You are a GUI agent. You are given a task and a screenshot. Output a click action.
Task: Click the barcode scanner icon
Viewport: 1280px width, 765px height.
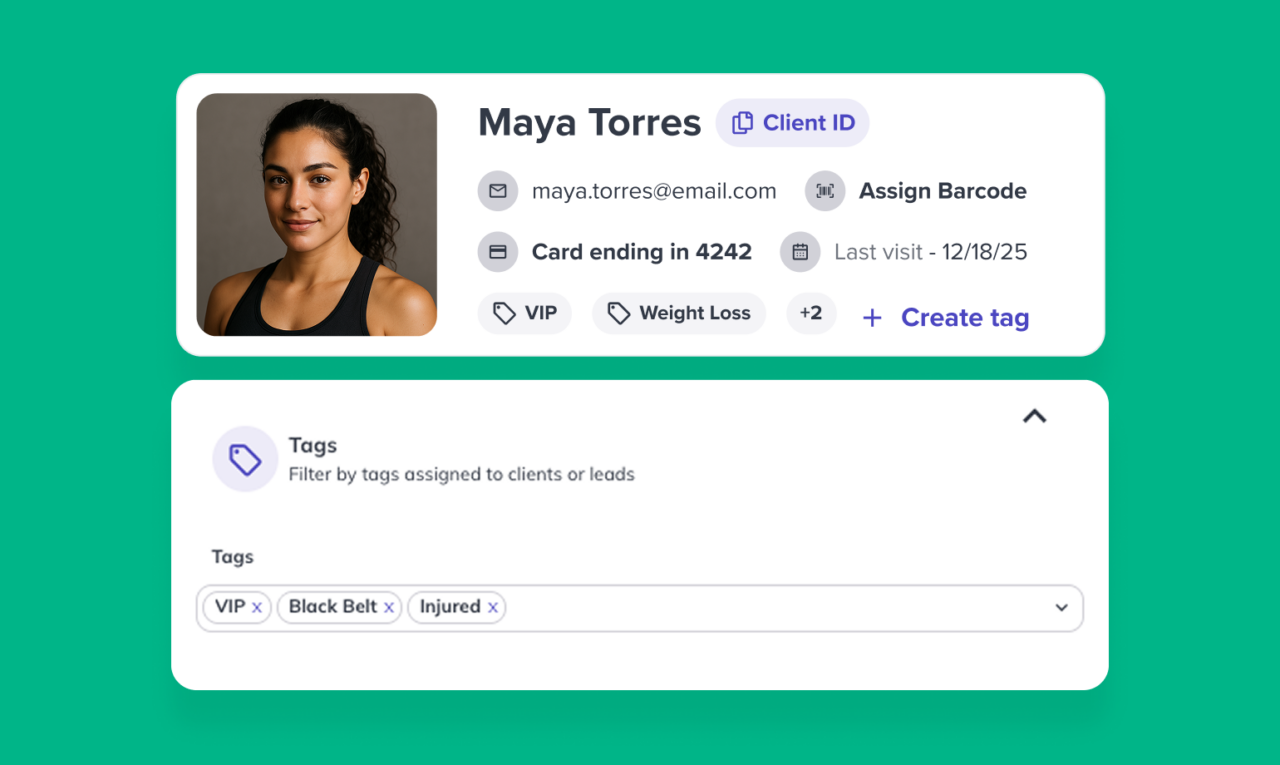(825, 191)
